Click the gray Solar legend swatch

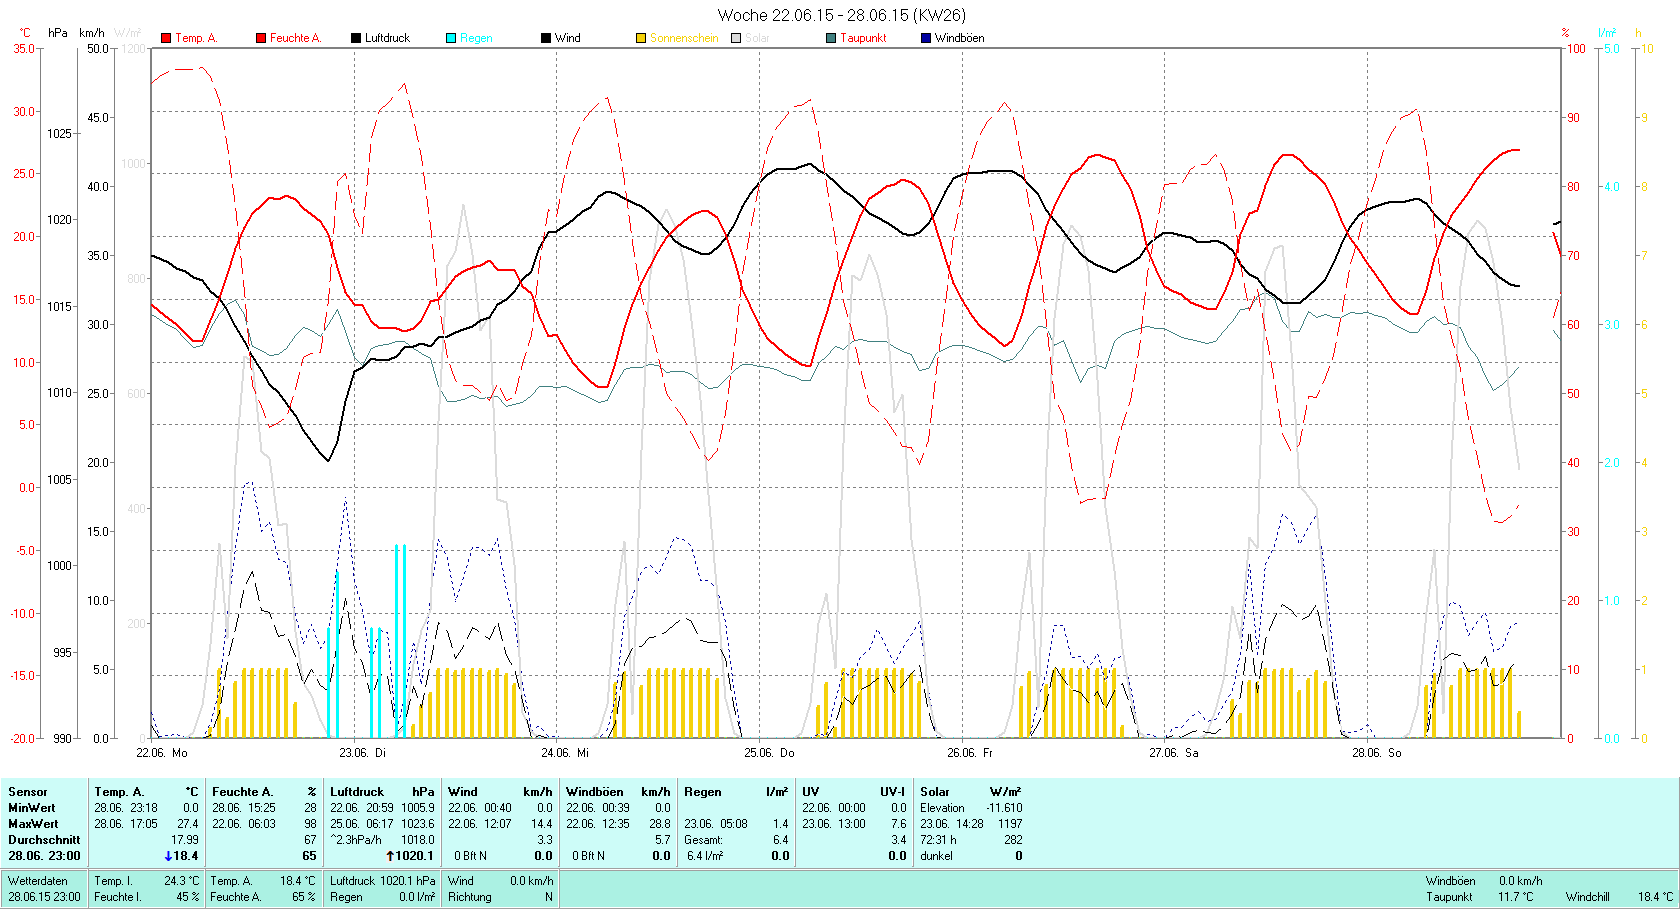[736, 38]
